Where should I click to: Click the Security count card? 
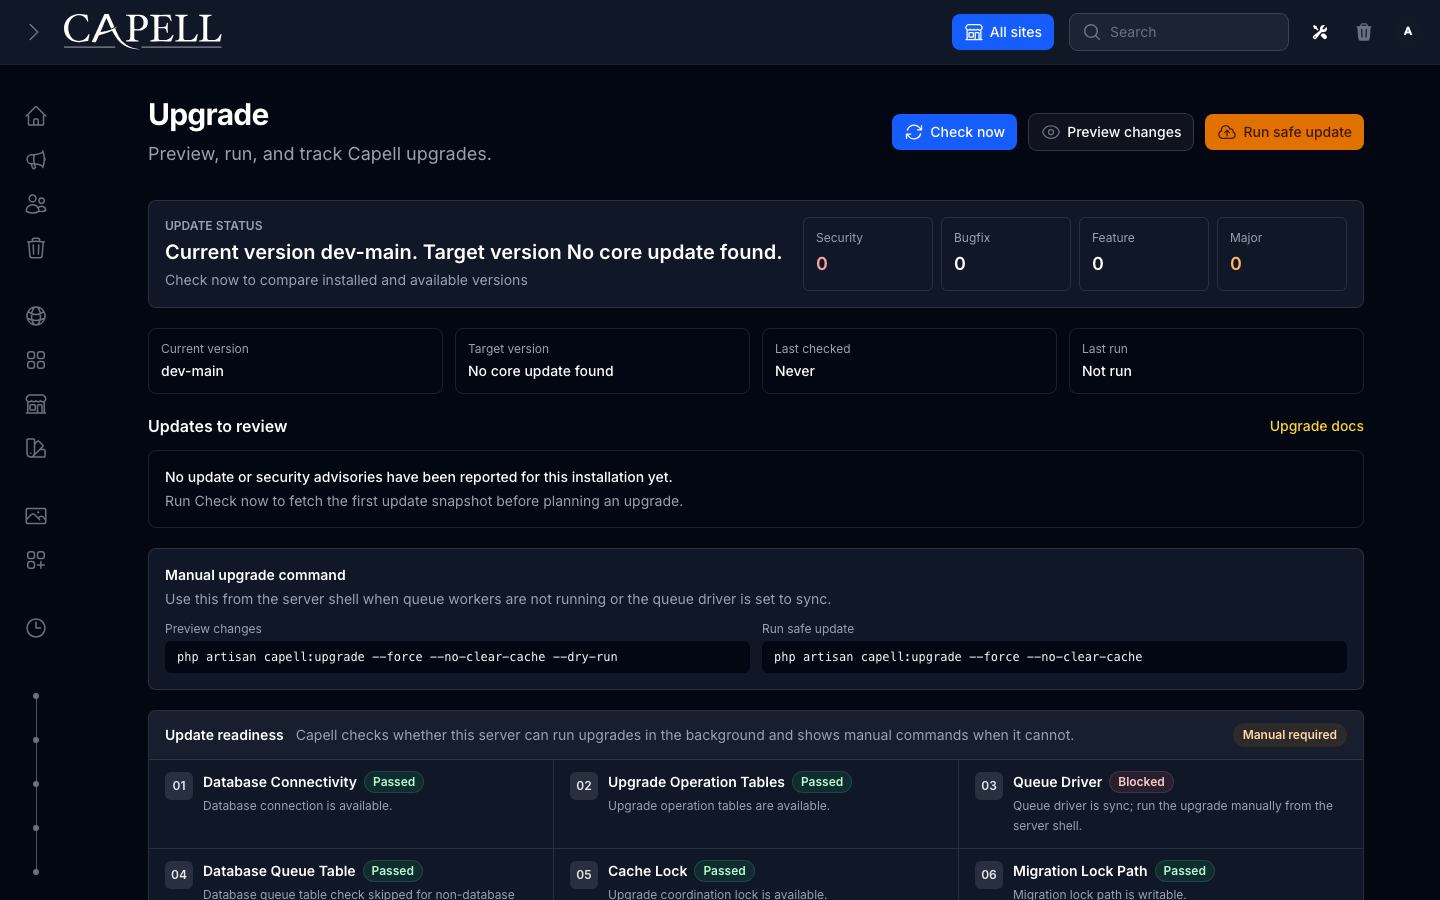click(868, 254)
